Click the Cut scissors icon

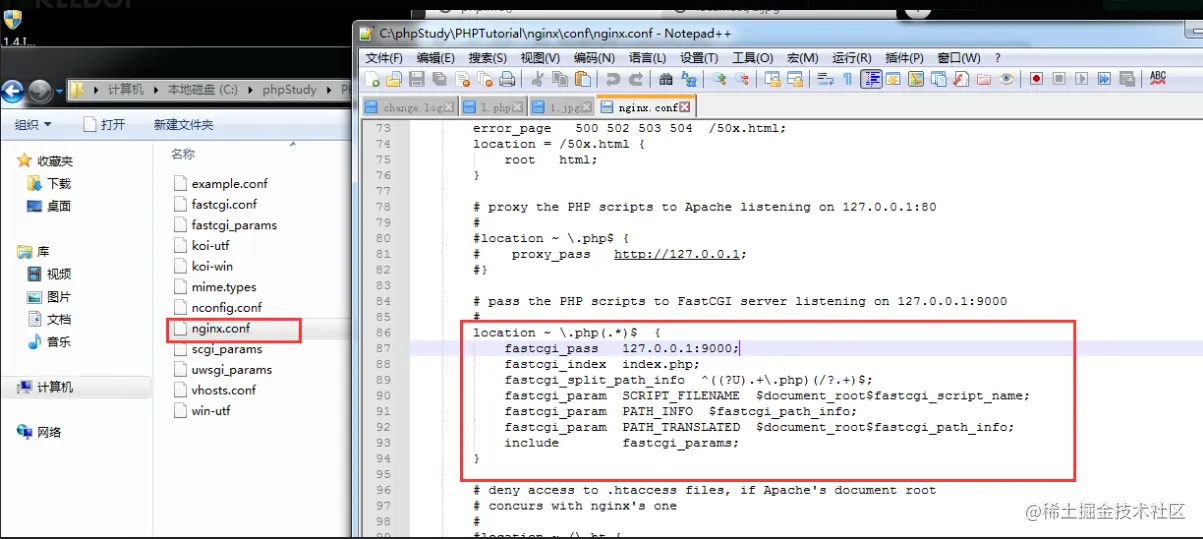[537, 79]
